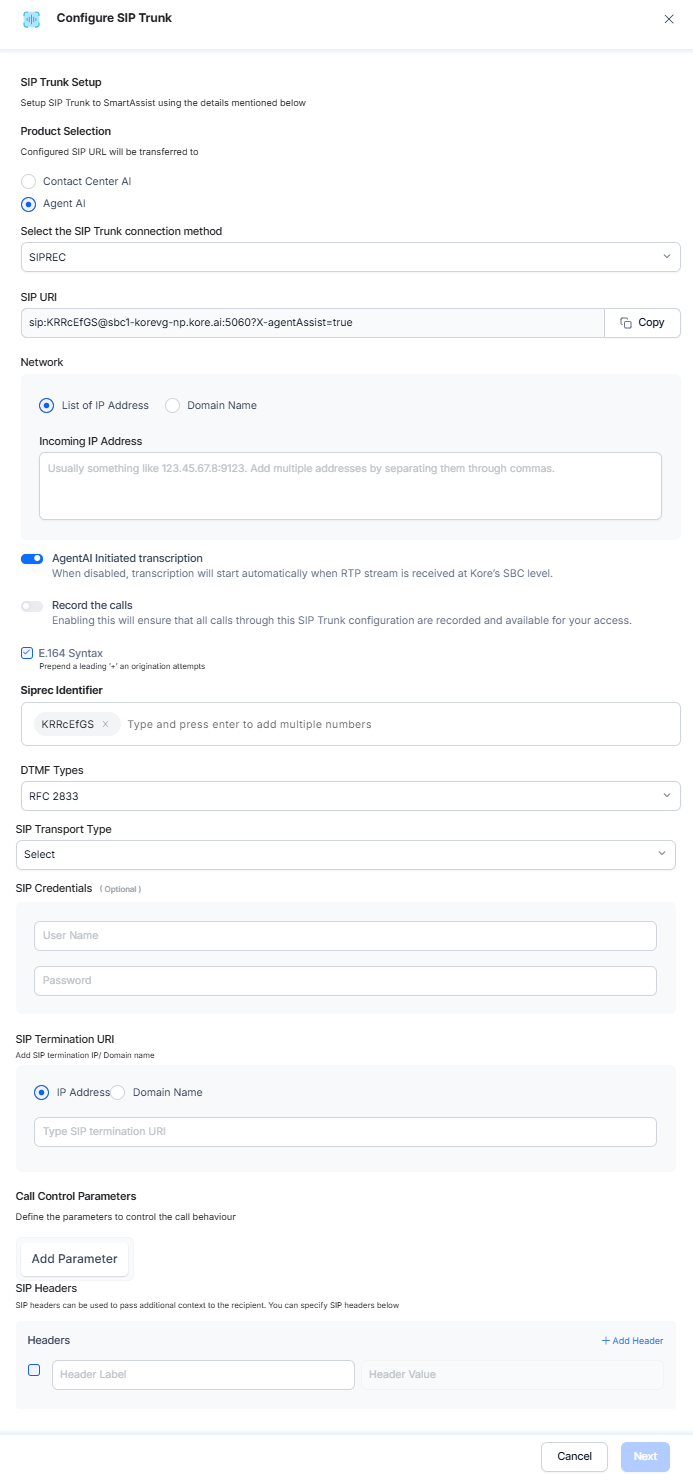
Task: Focus the SIP credentials User Name field
Action: [x=345, y=936]
